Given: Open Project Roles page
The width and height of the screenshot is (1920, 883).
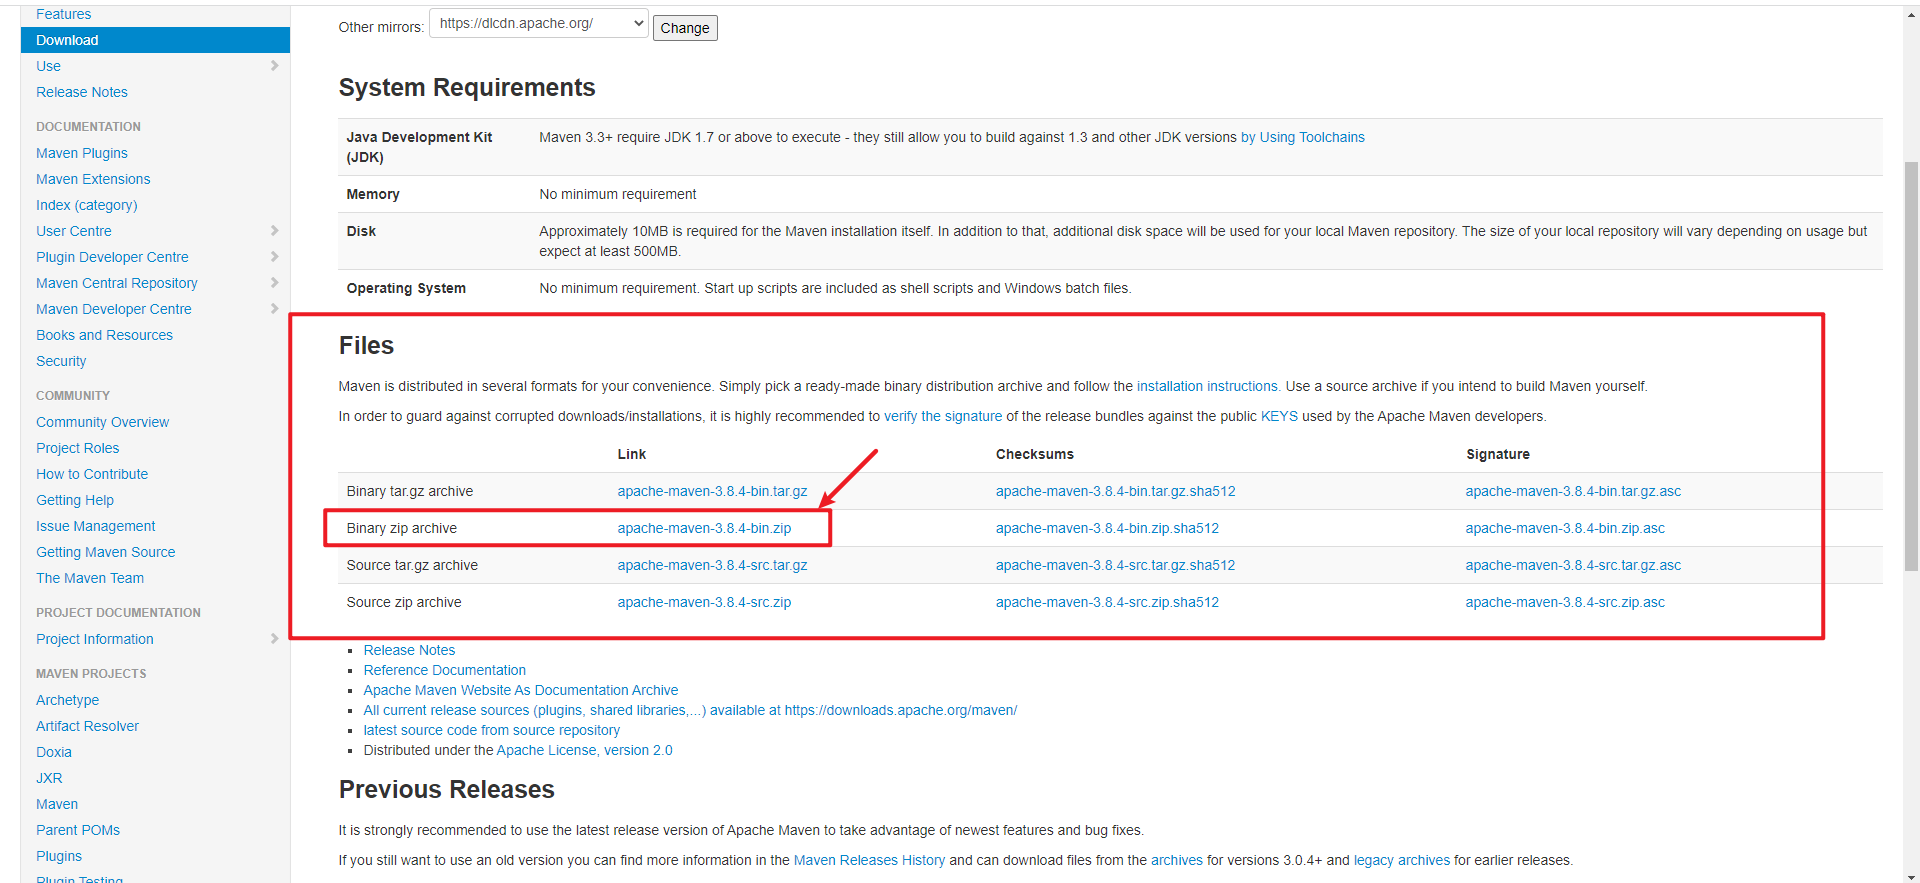Looking at the screenshot, I should tap(77, 448).
